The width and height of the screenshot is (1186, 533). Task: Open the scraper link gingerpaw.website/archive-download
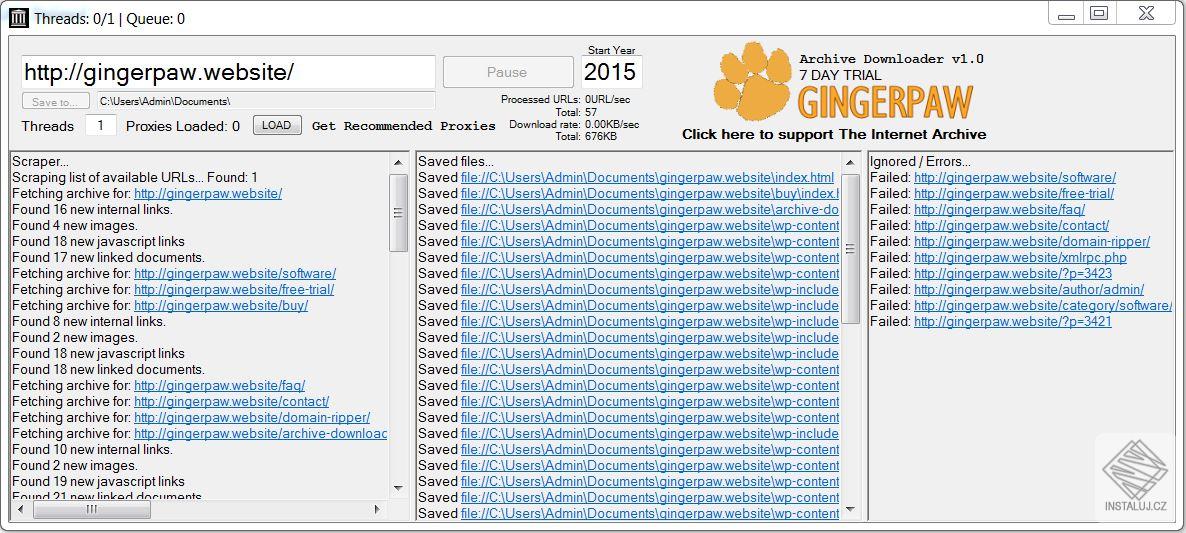(261, 433)
